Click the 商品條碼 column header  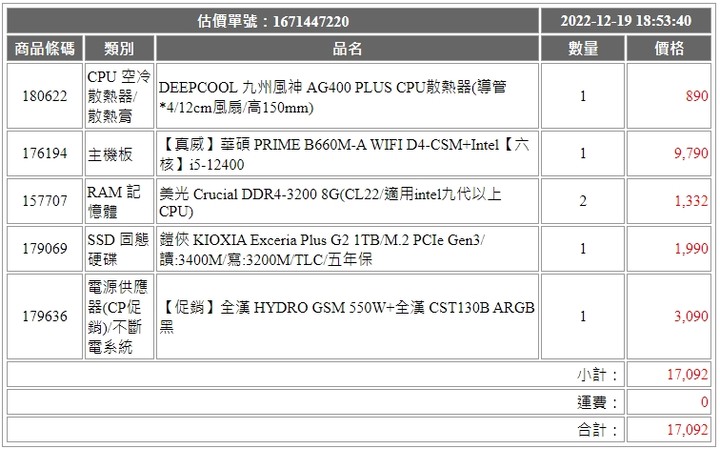point(45,49)
